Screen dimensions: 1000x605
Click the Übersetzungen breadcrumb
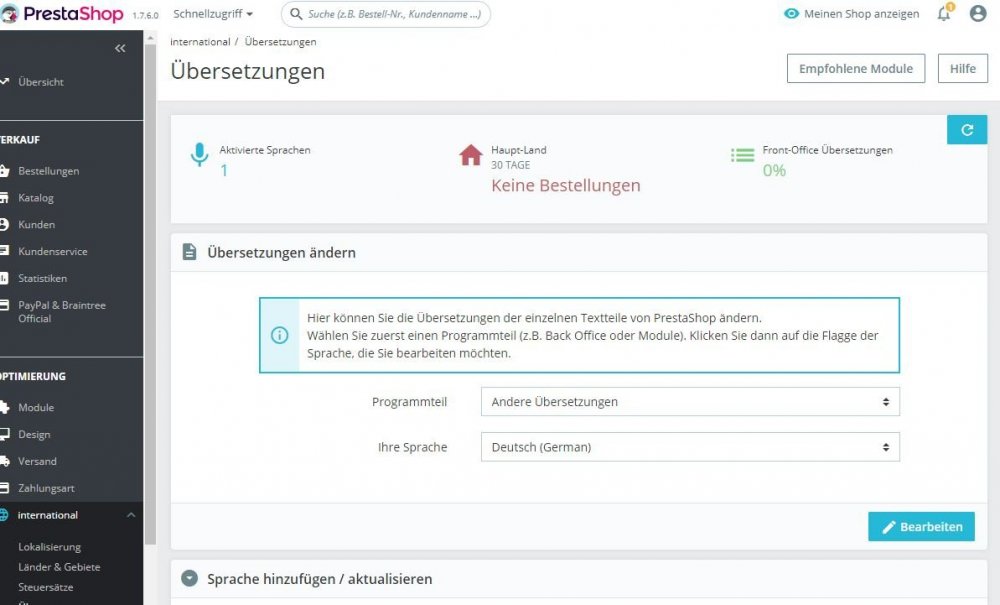(280, 41)
